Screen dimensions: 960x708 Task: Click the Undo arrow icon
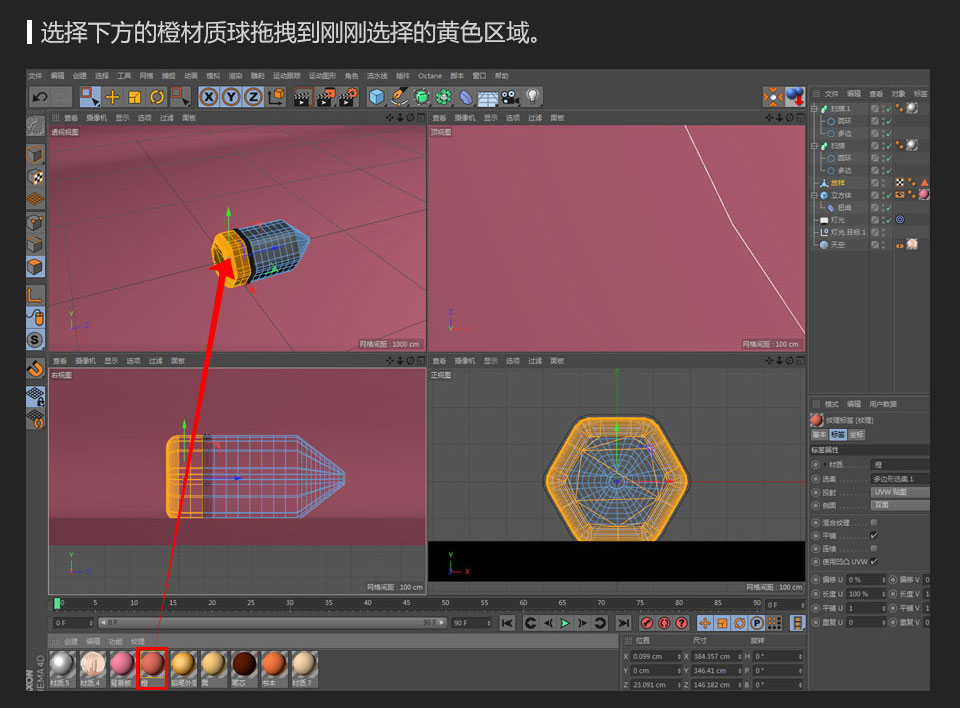[39, 97]
